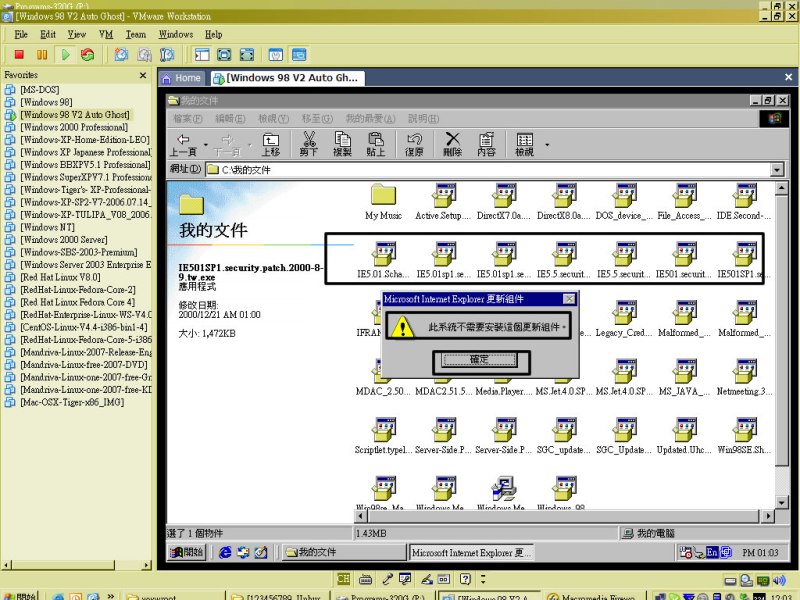Launch Internet Explorer from quick launch
The image size is (800, 600).
[x=225, y=552]
